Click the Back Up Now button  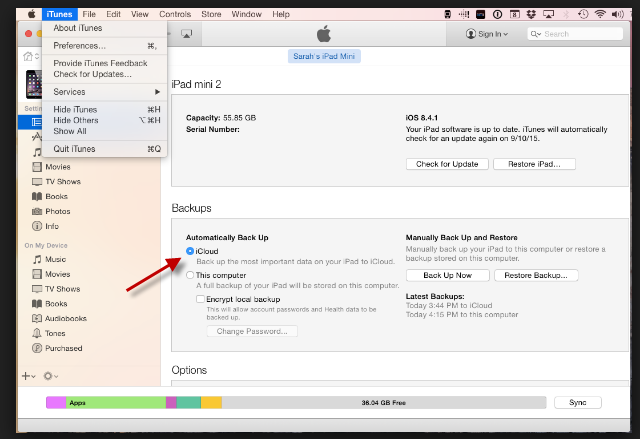point(448,275)
